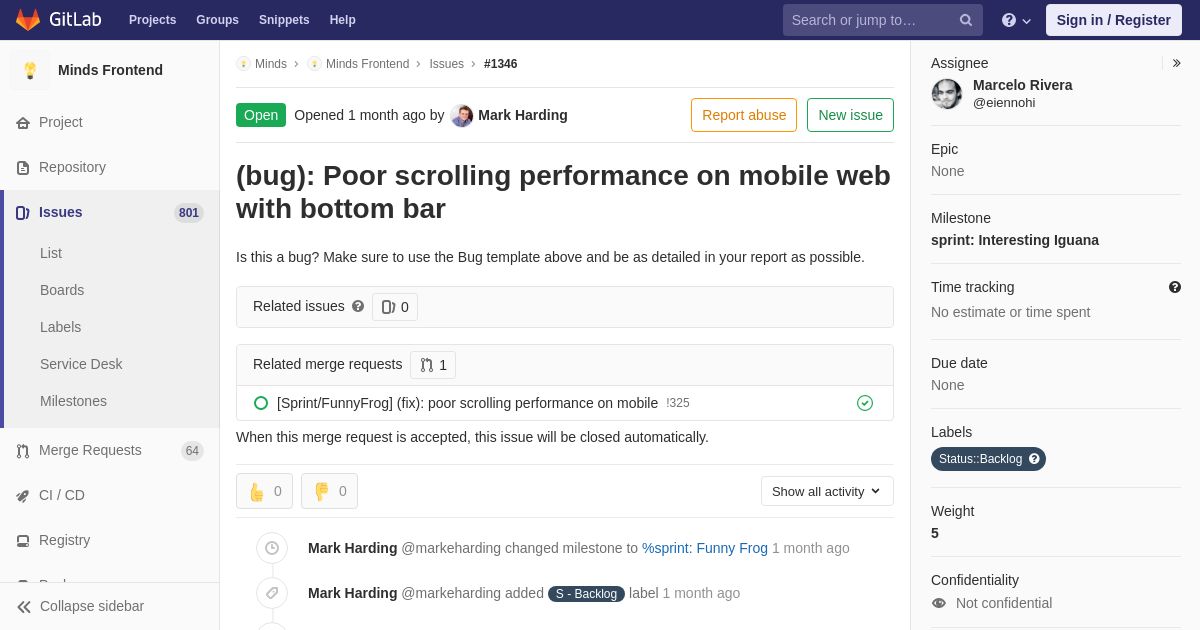Image resolution: width=1200 pixels, height=630 pixels.
Task: Click the GitLab fox logo
Action: (28, 20)
